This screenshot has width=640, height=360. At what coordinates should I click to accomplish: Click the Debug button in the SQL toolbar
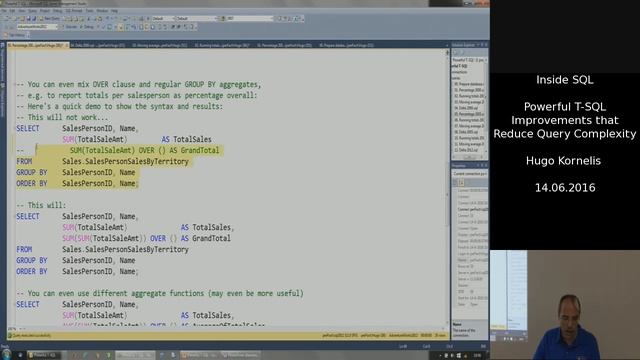[x=87, y=27]
